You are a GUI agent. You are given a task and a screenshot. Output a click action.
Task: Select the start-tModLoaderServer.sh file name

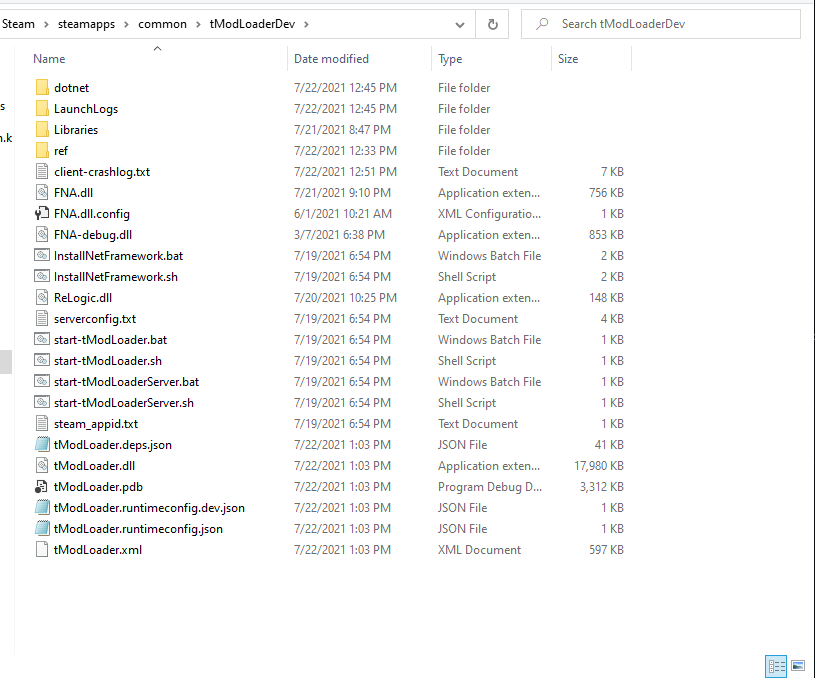(x=124, y=402)
